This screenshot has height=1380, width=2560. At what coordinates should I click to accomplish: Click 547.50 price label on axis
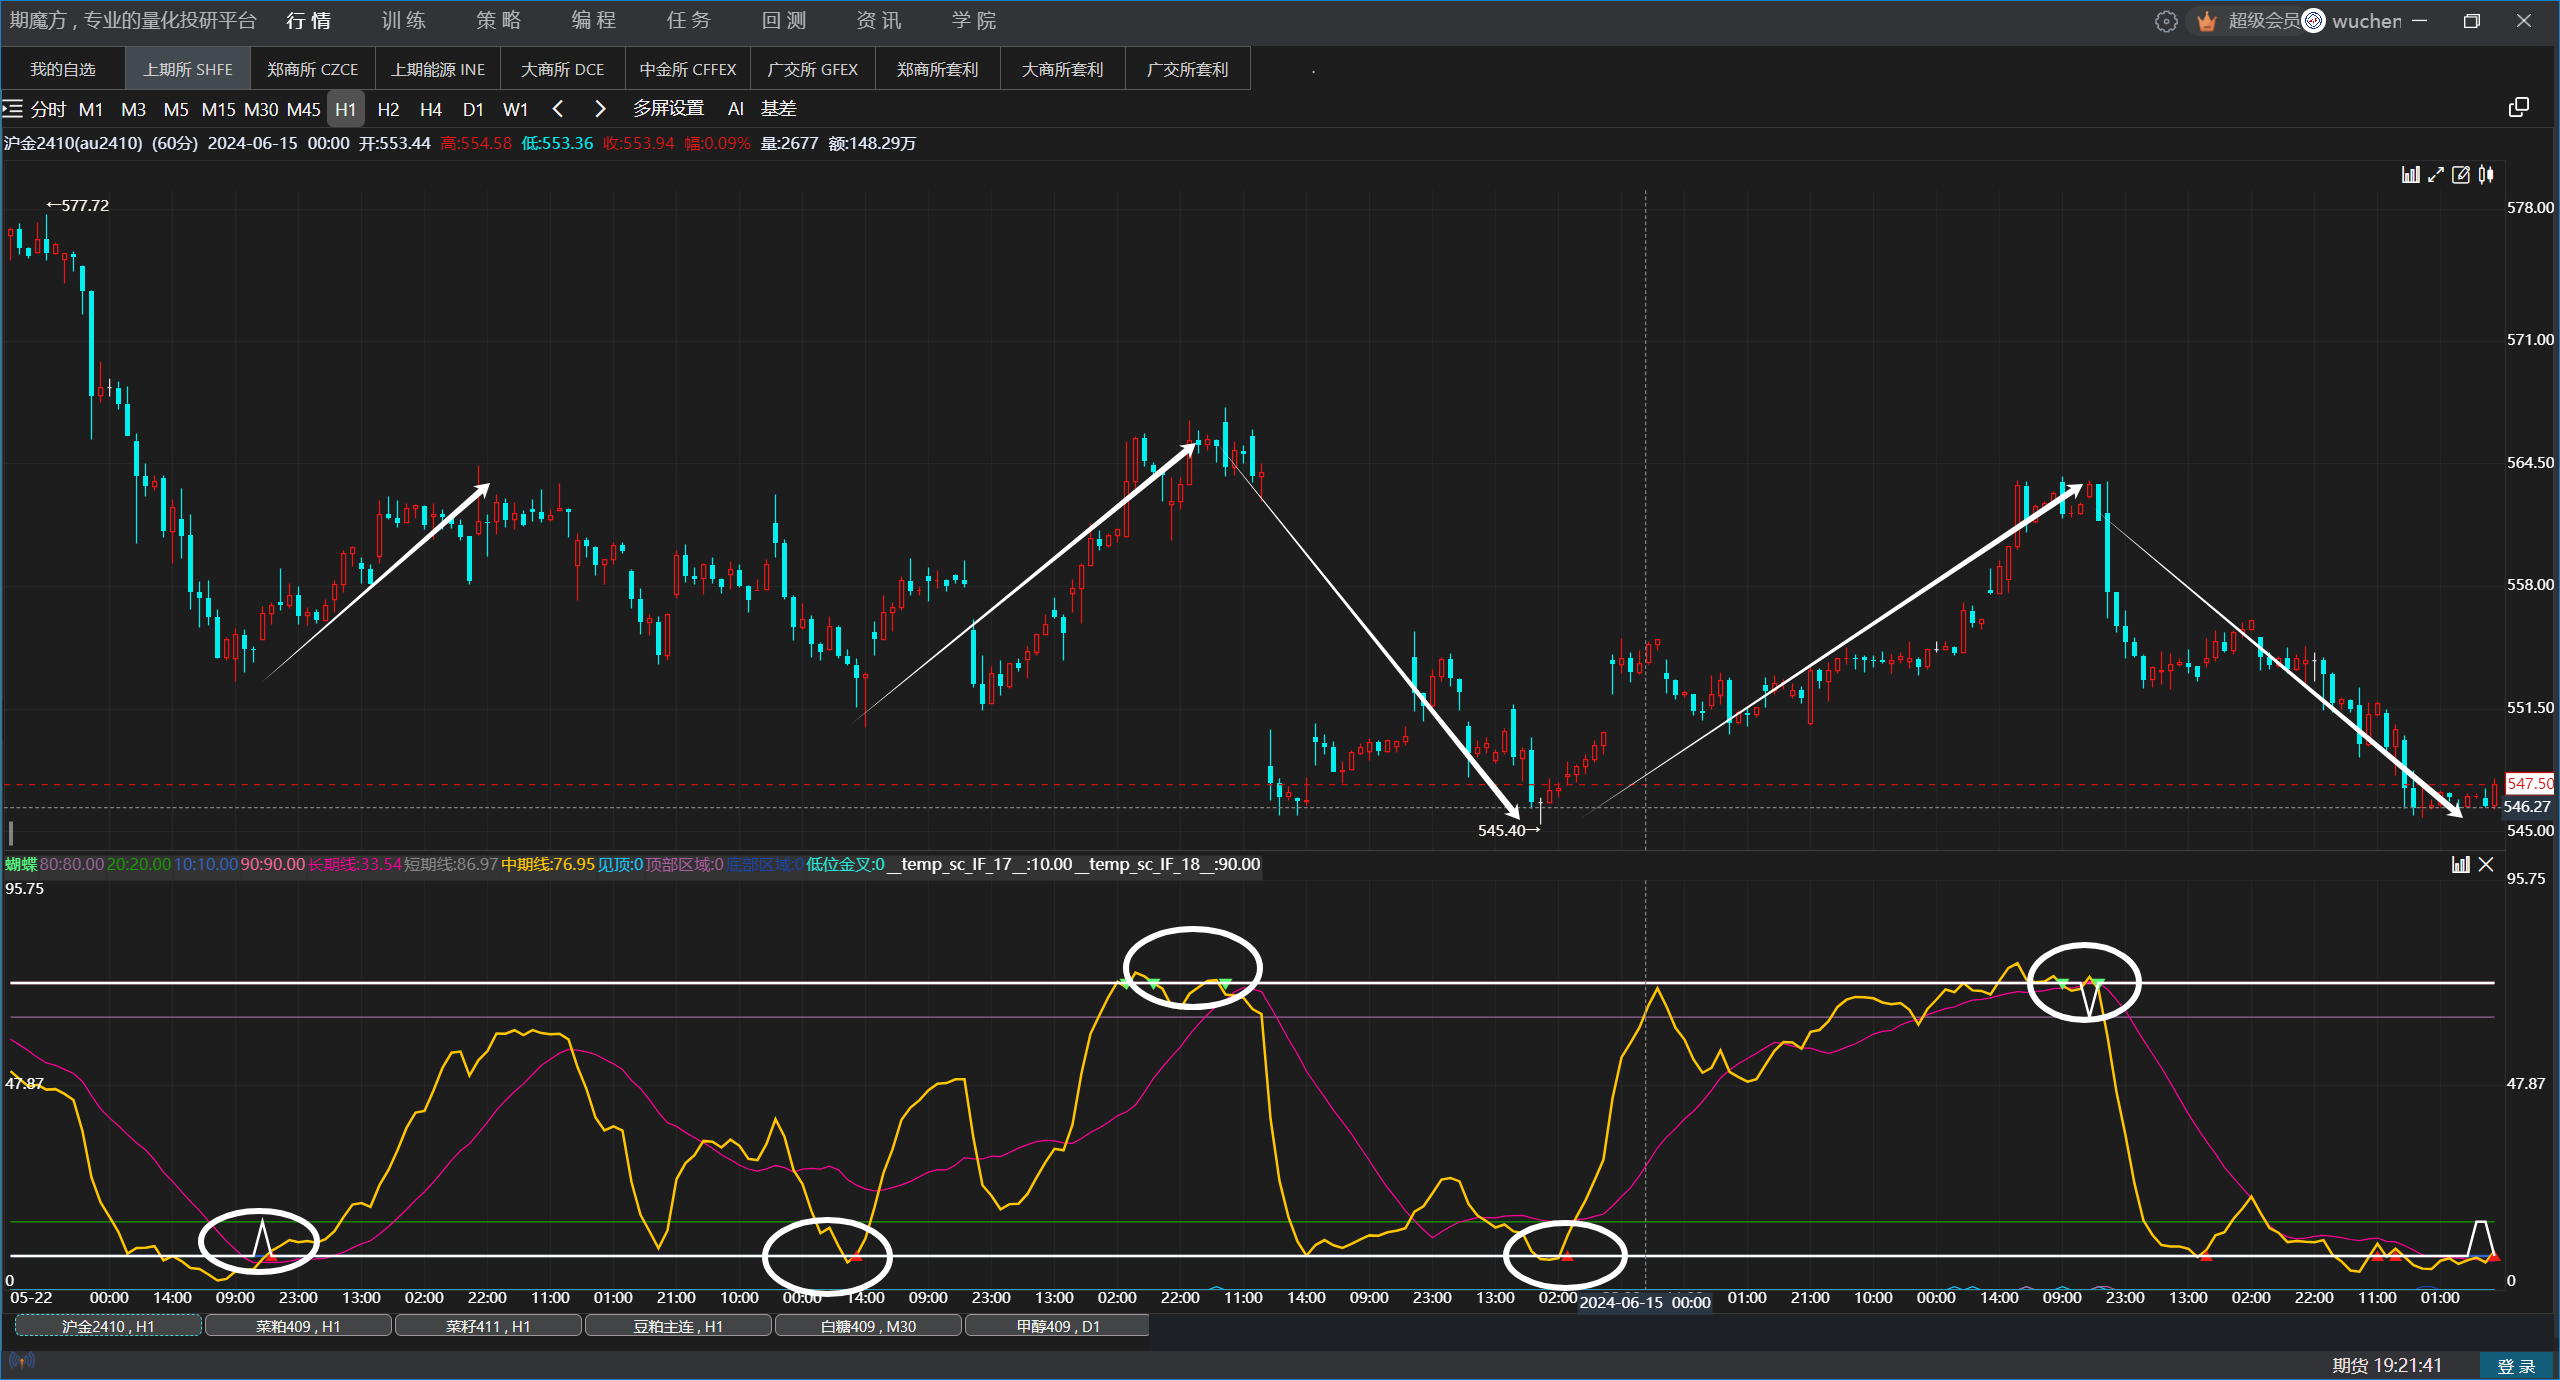click(x=2530, y=784)
